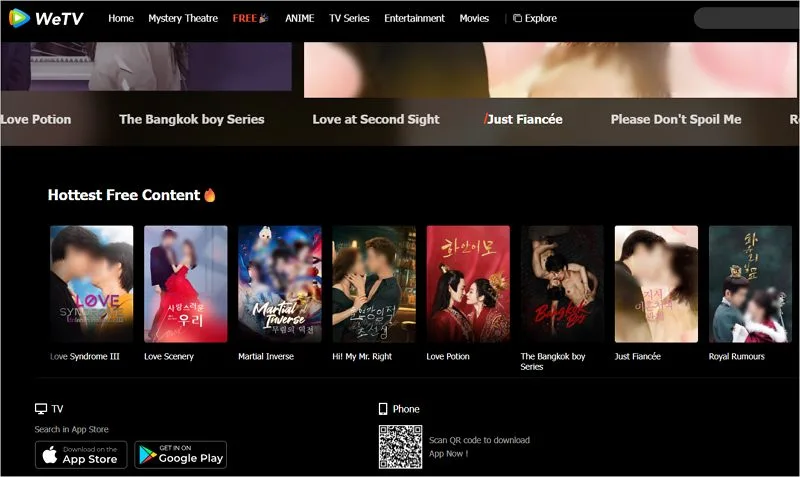Select the Hi! My Mr. Right poster
The image size is (800, 477).
tap(373, 284)
